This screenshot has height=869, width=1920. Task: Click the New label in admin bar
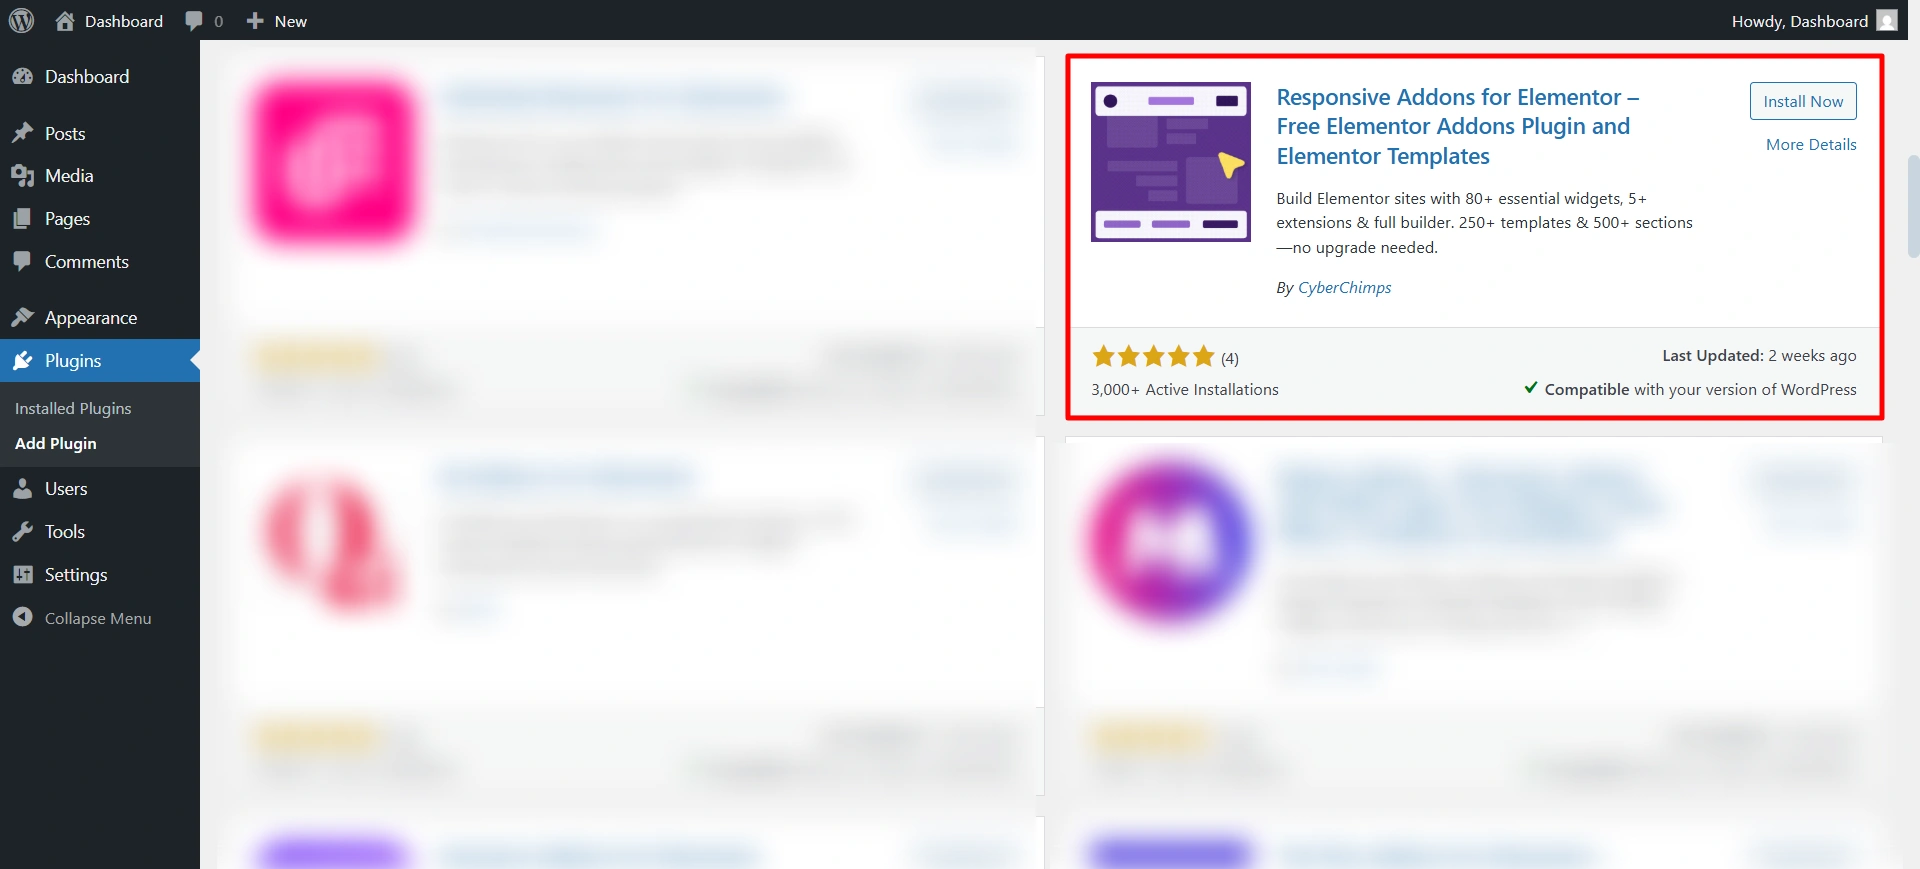(x=291, y=21)
